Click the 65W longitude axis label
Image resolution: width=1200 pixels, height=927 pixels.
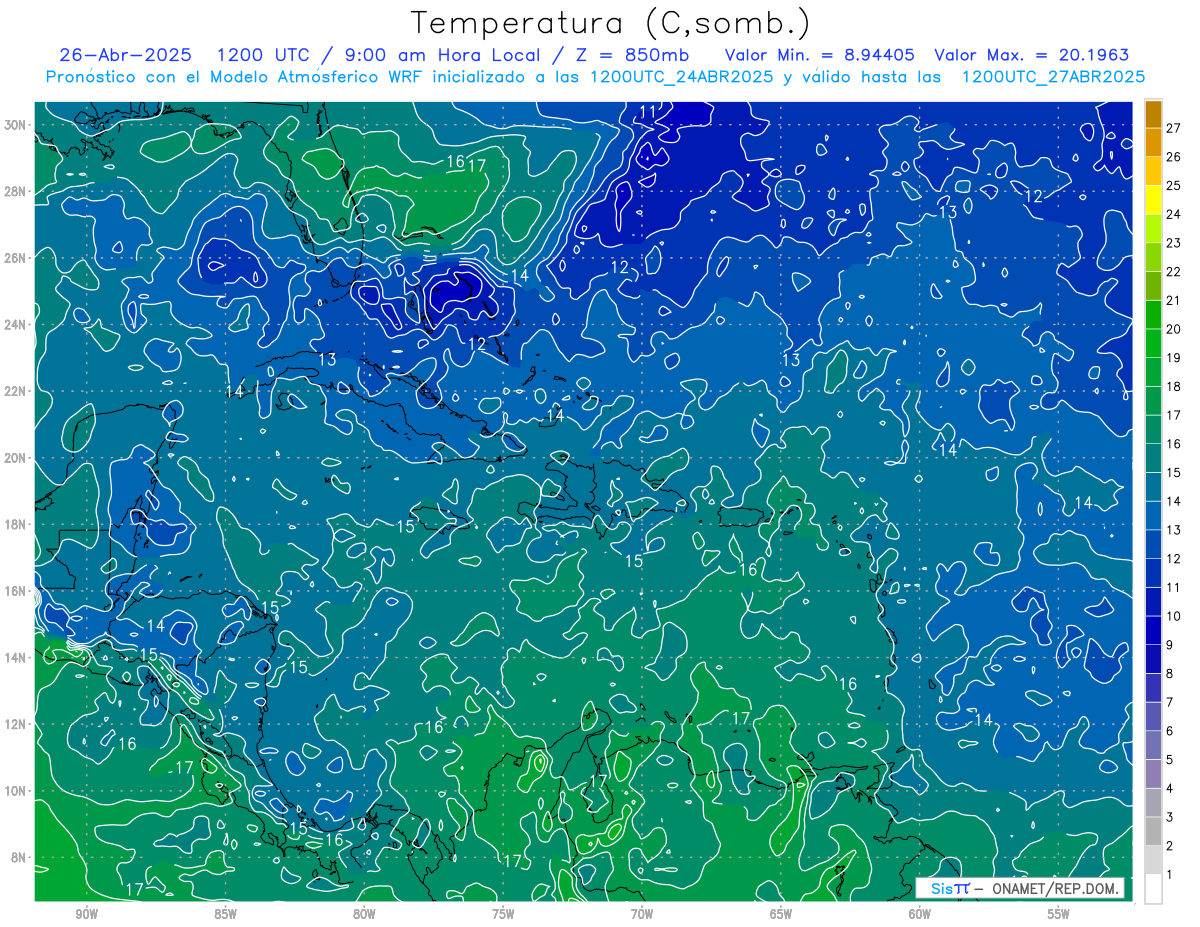coord(782,914)
